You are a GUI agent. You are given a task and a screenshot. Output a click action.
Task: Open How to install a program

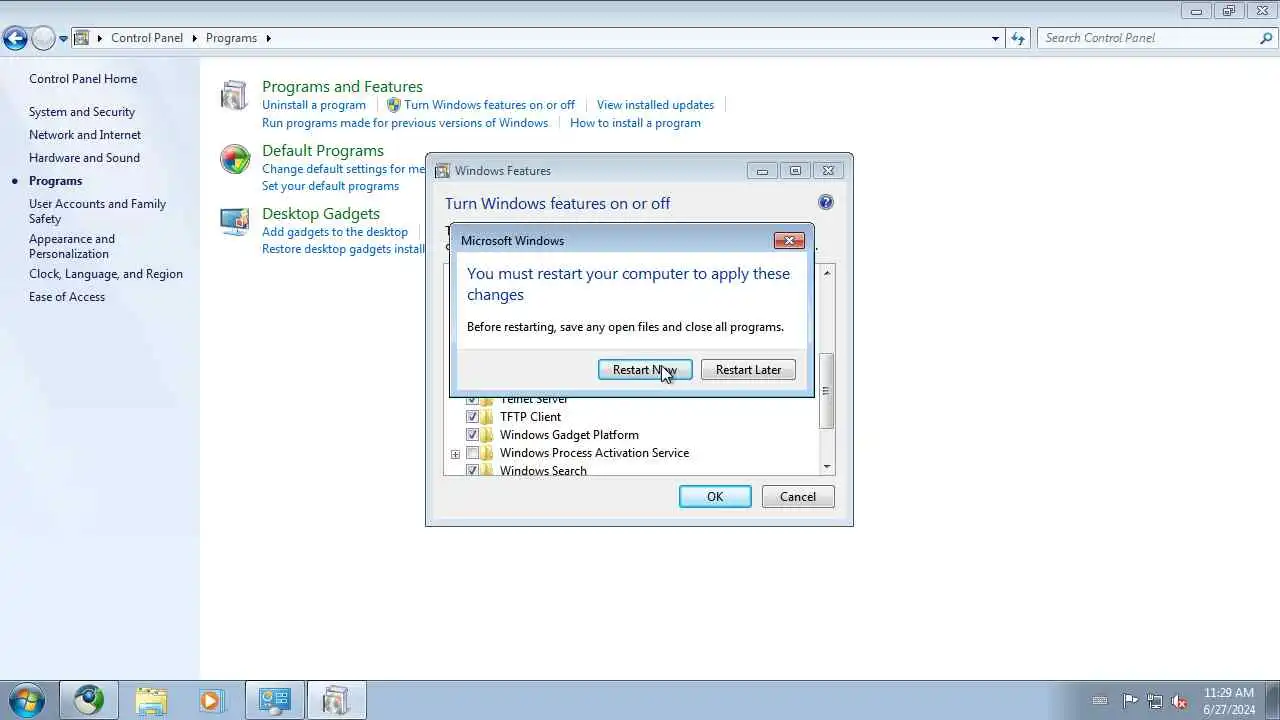[x=635, y=123]
